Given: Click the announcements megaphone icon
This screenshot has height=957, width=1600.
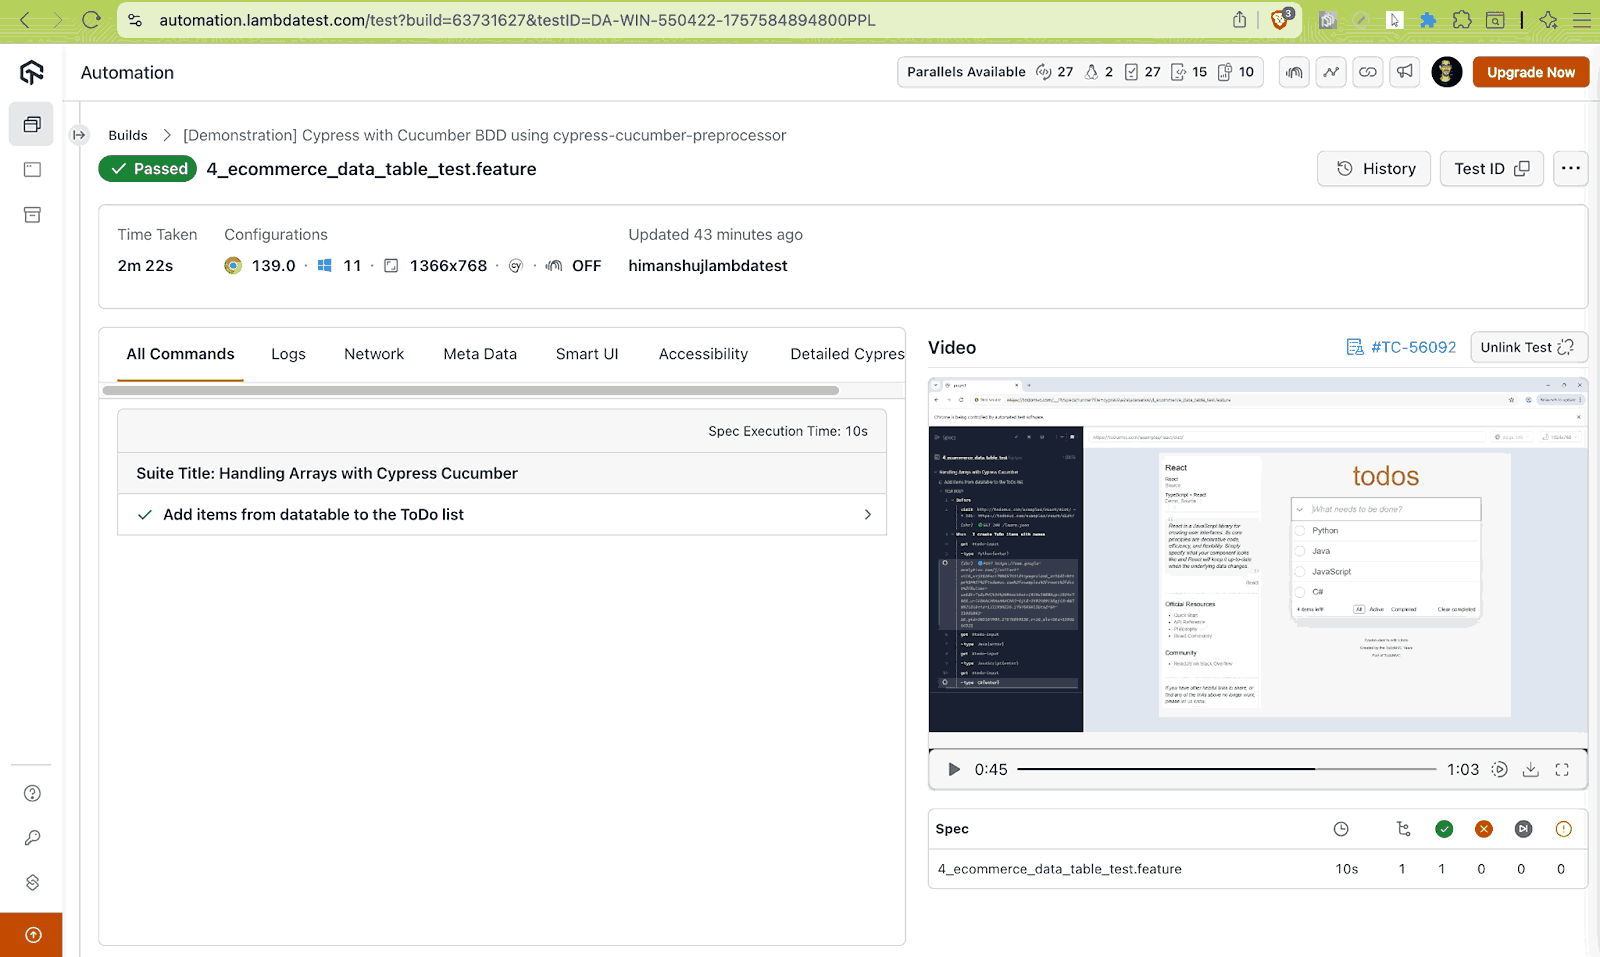Looking at the screenshot, I should (x=1404, y=71).
